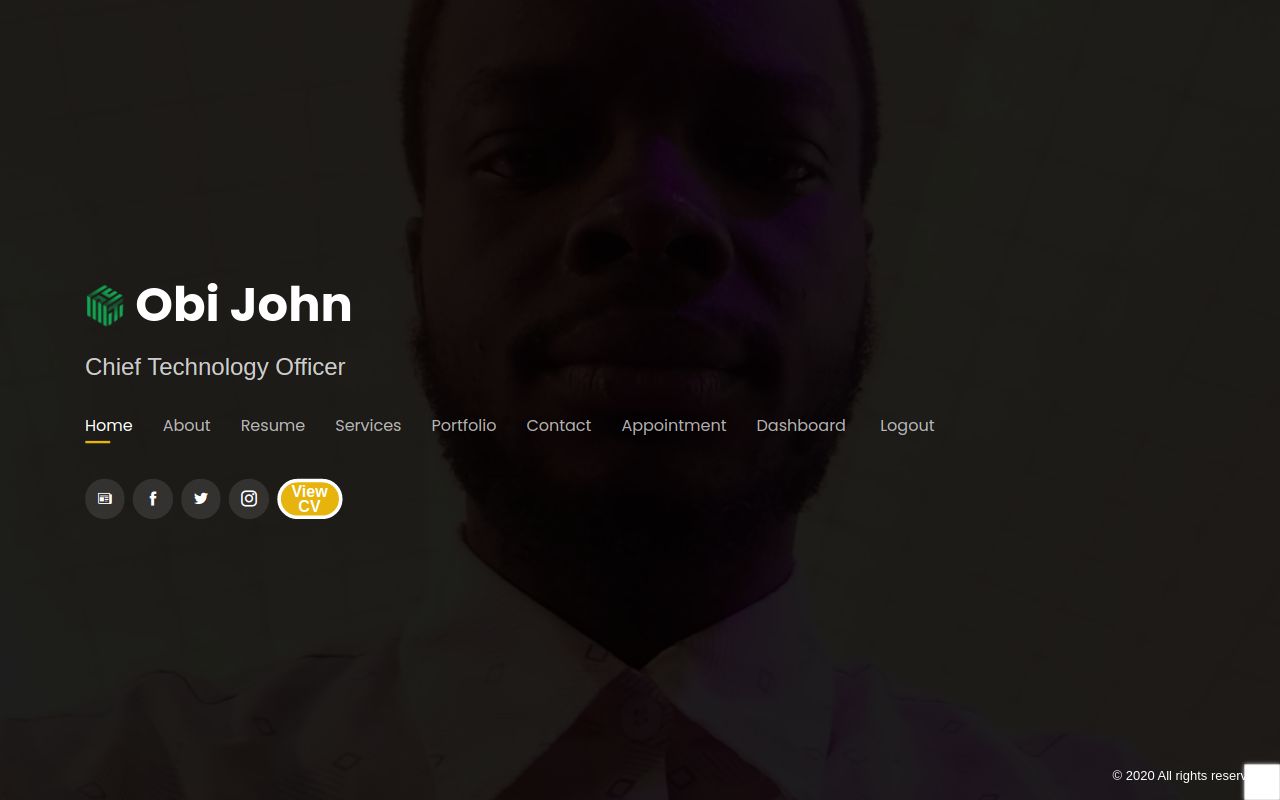Click the white badge box in corner

coord(1262,782)
